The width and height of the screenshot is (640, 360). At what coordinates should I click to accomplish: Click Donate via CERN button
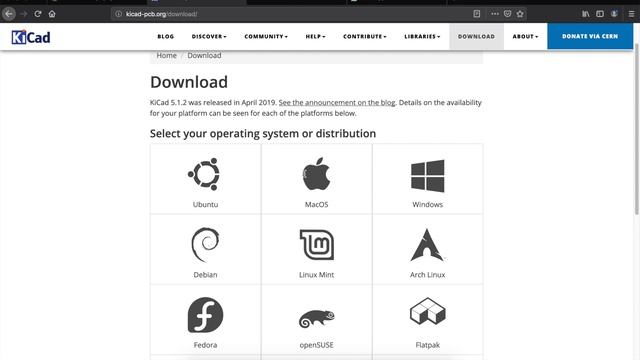(590, 36)
